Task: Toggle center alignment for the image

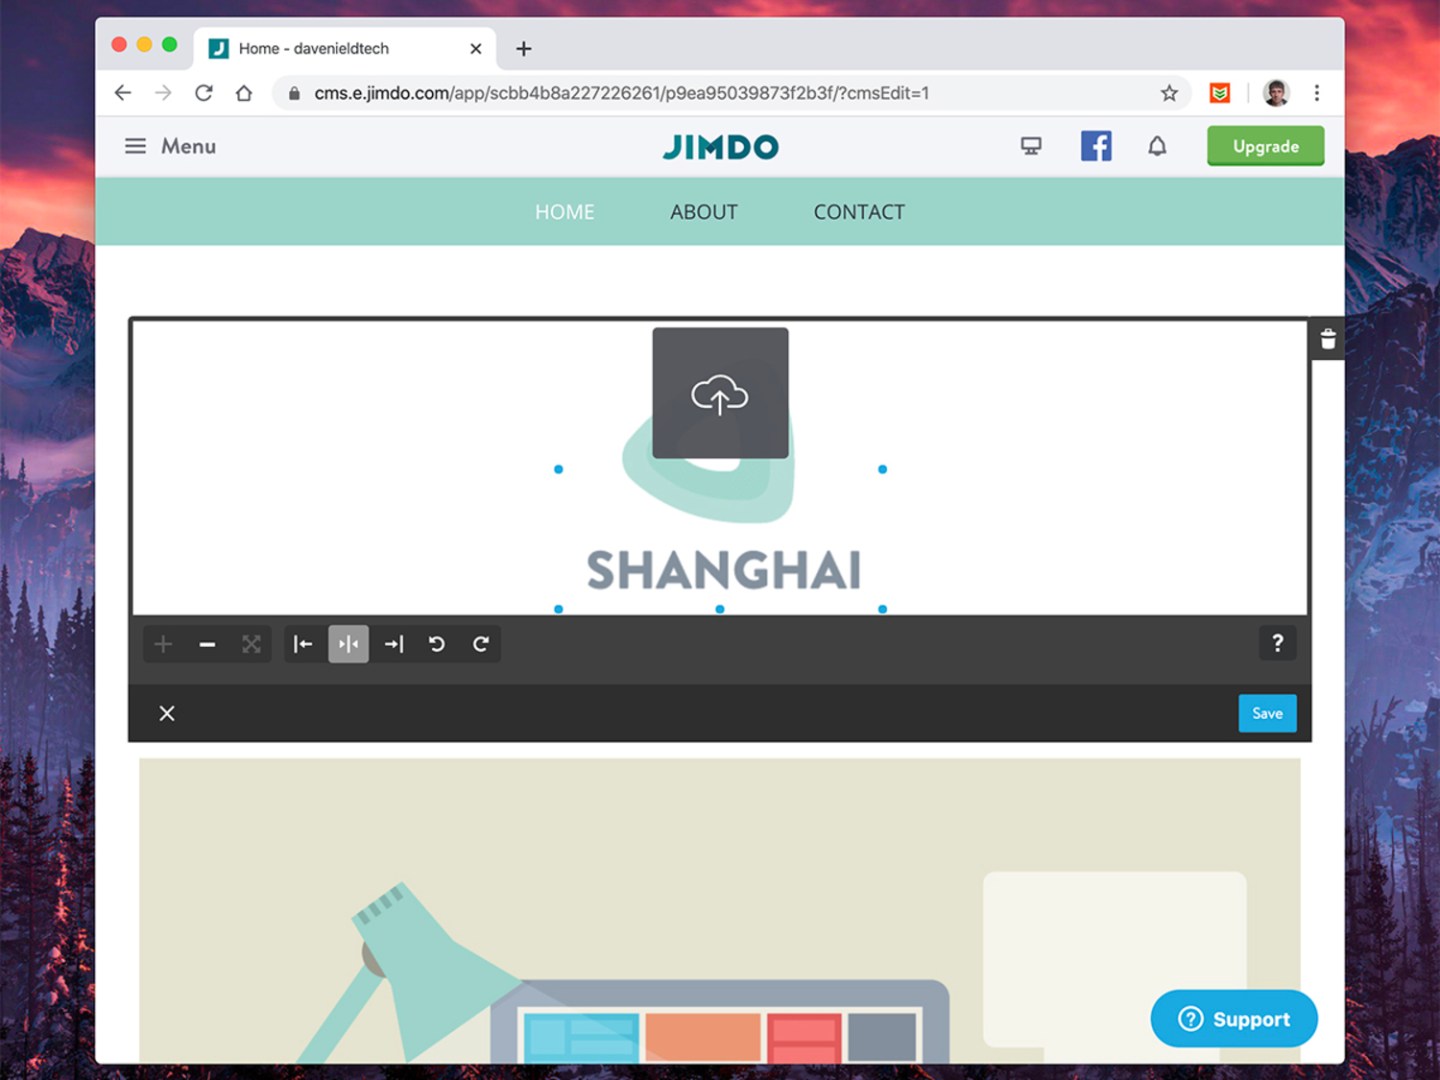Action: [x=348, y=644]
